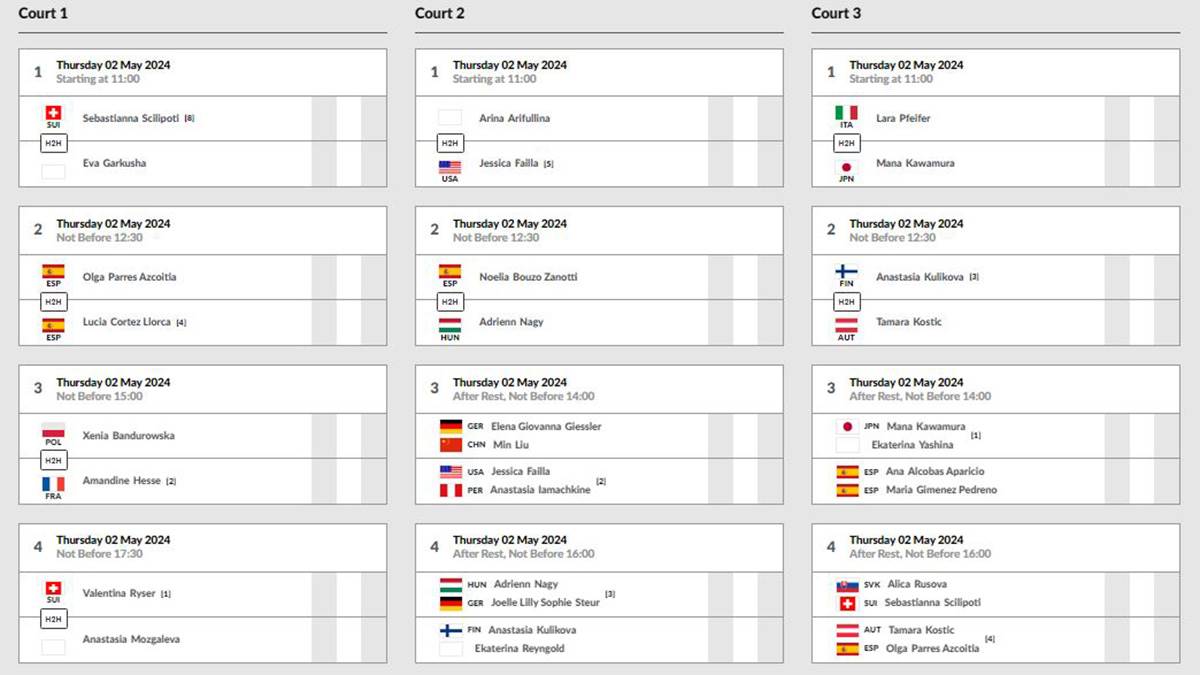Open player Valentina Ryser
The height and width of the screenshot is (675, 1200).
click(119, 593)
